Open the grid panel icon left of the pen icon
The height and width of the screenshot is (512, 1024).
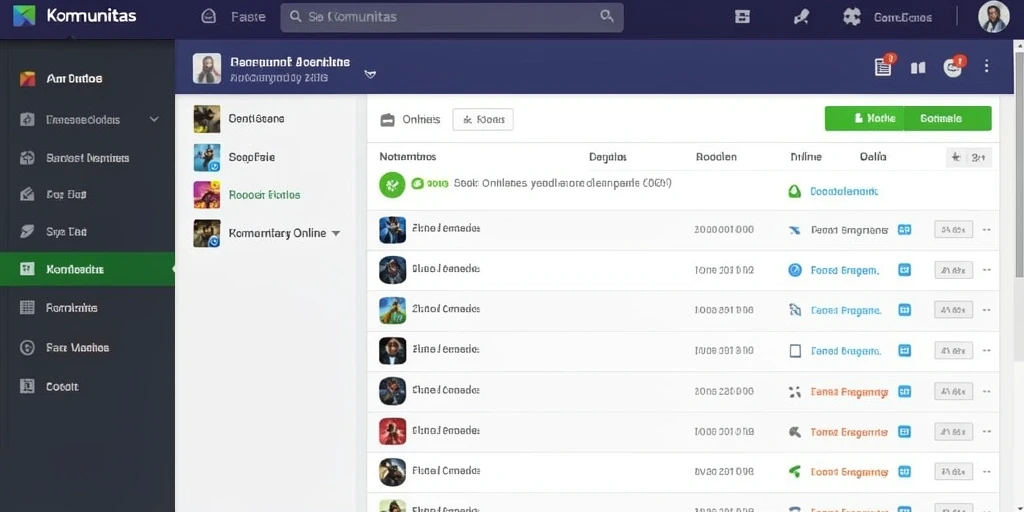point(743,17)
